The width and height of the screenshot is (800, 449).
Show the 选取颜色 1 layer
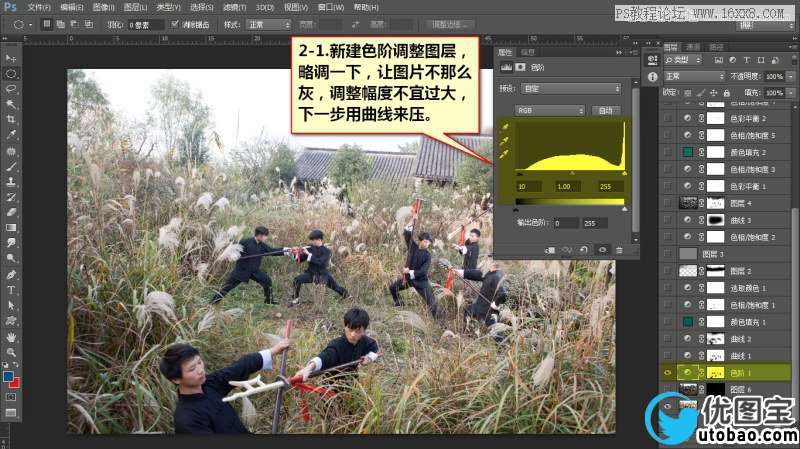(667, 288)
